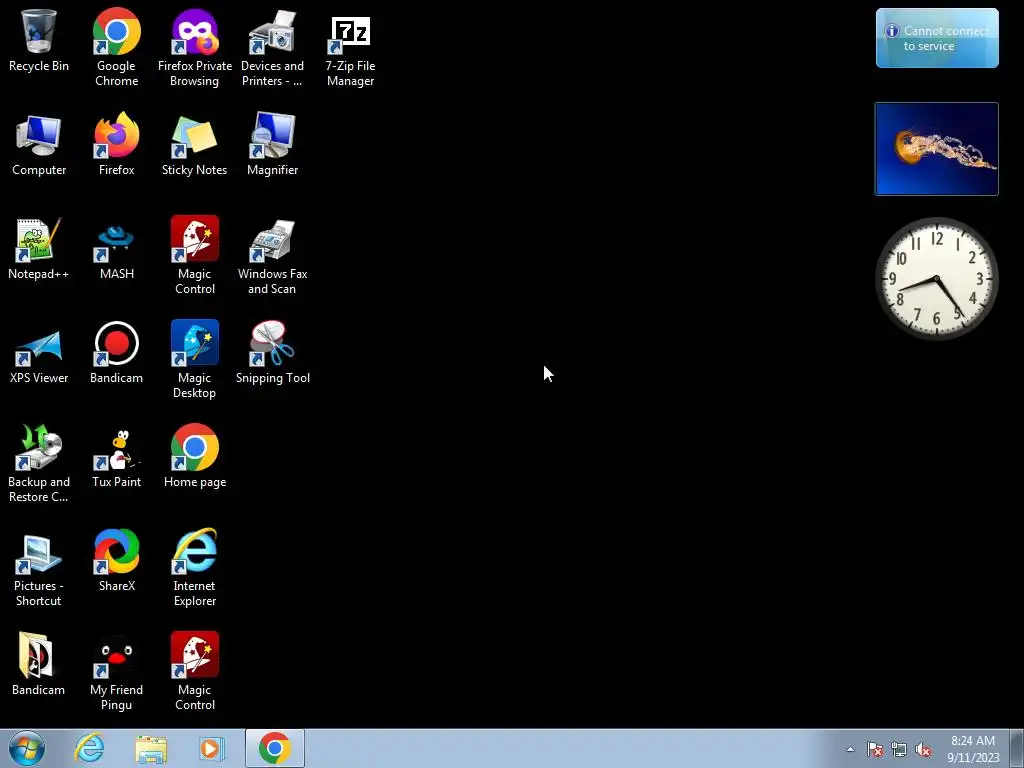
Task: Open the Sticky Notes shortcut
Action: tap(195, 145)
